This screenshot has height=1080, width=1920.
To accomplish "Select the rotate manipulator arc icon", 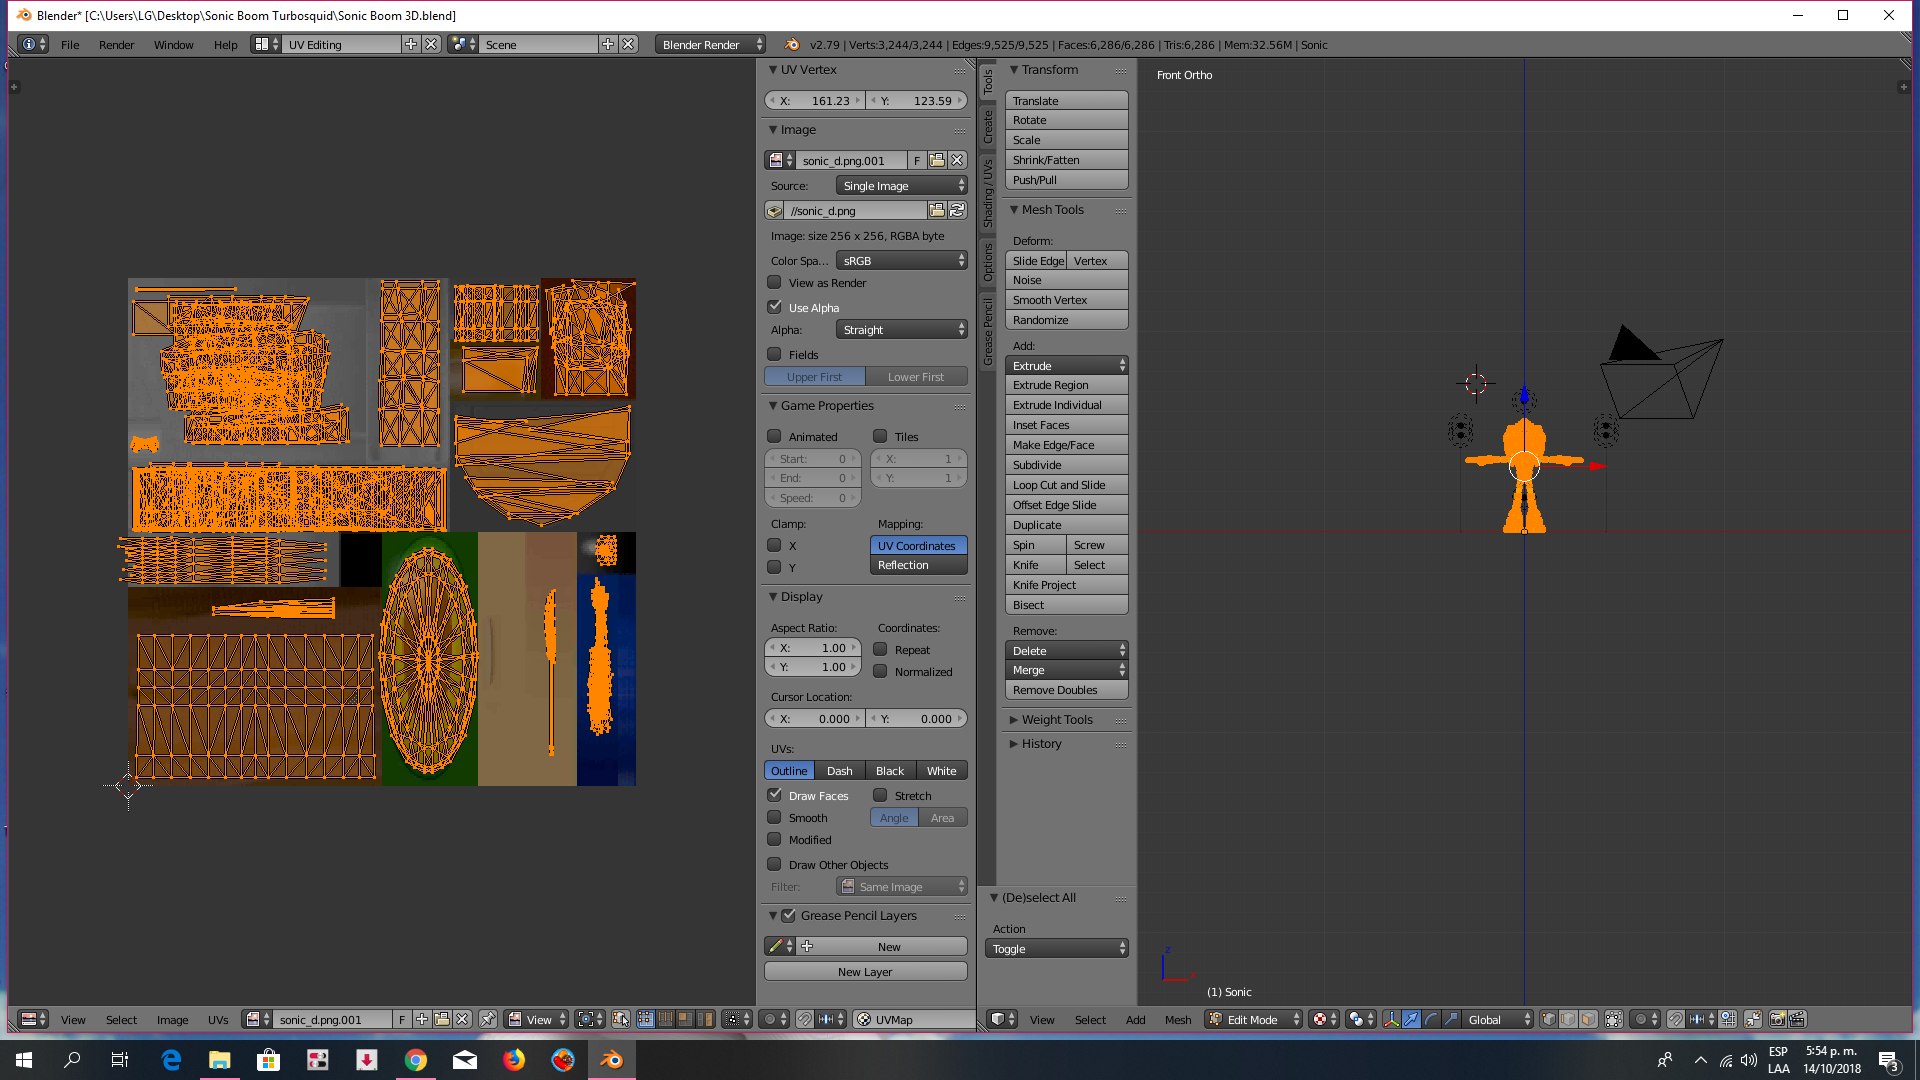I will point(1431,1019).
